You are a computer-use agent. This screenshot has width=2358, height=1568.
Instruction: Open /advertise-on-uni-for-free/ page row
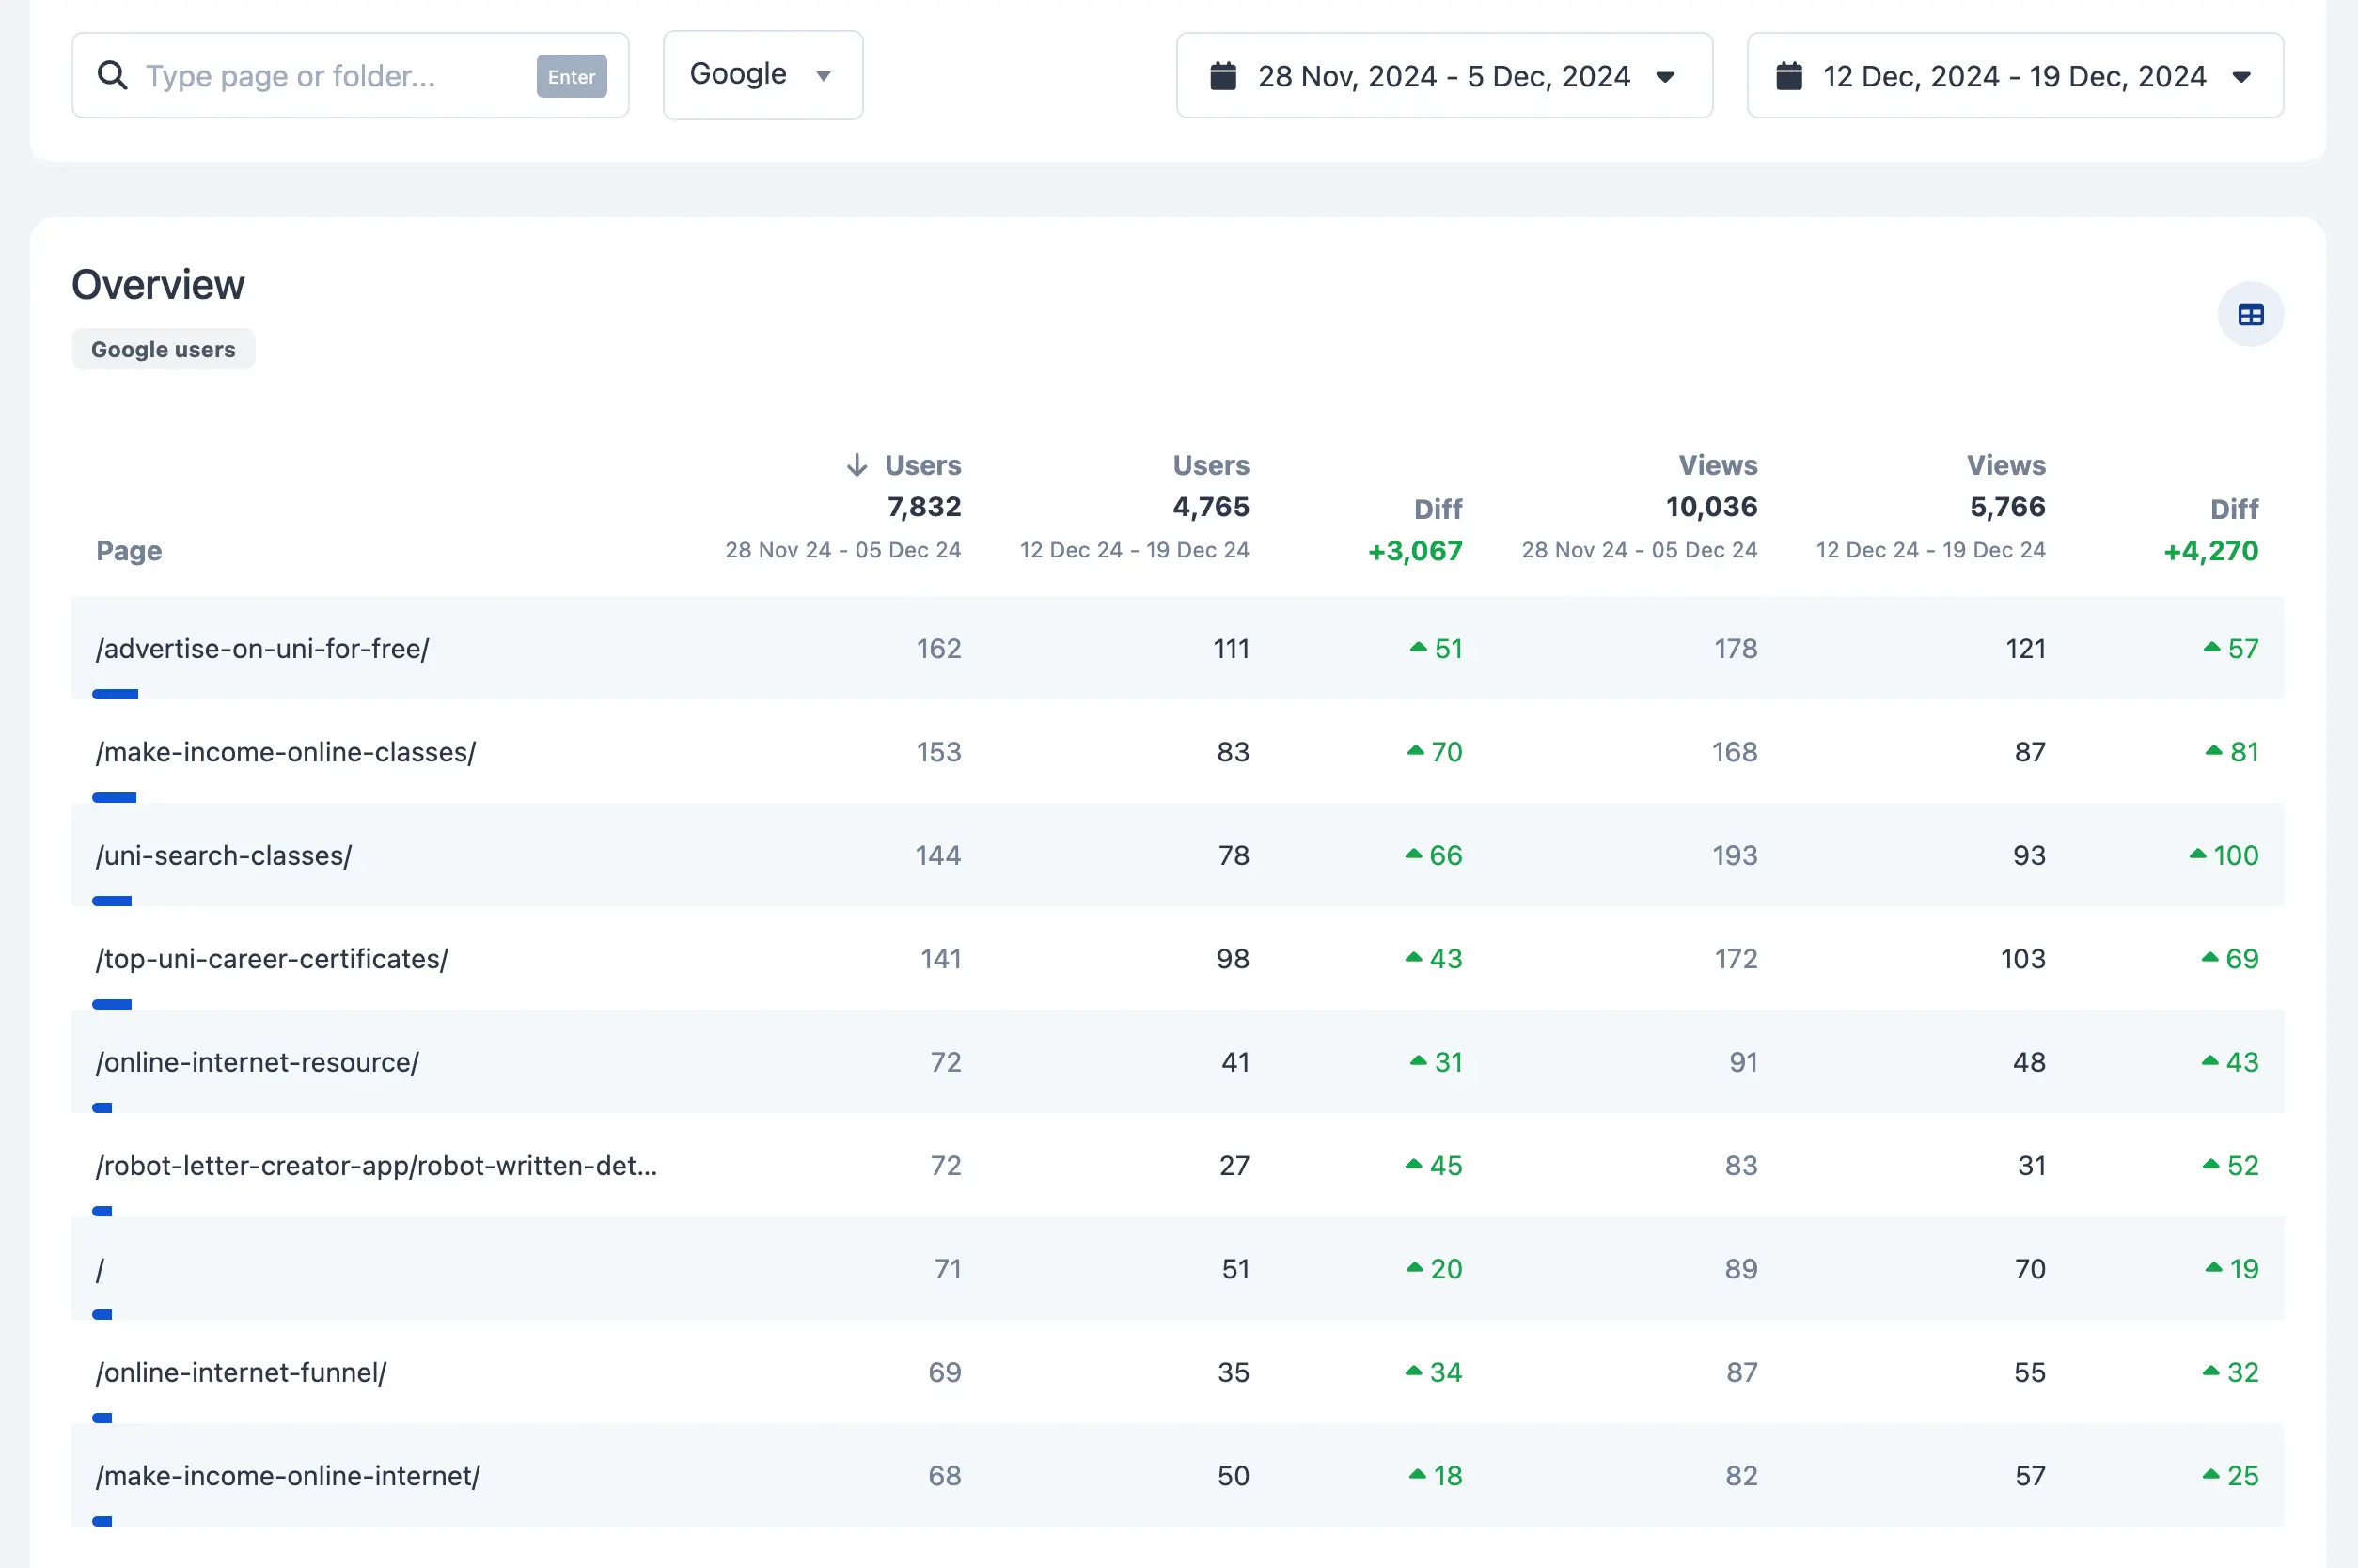[263, 649]
